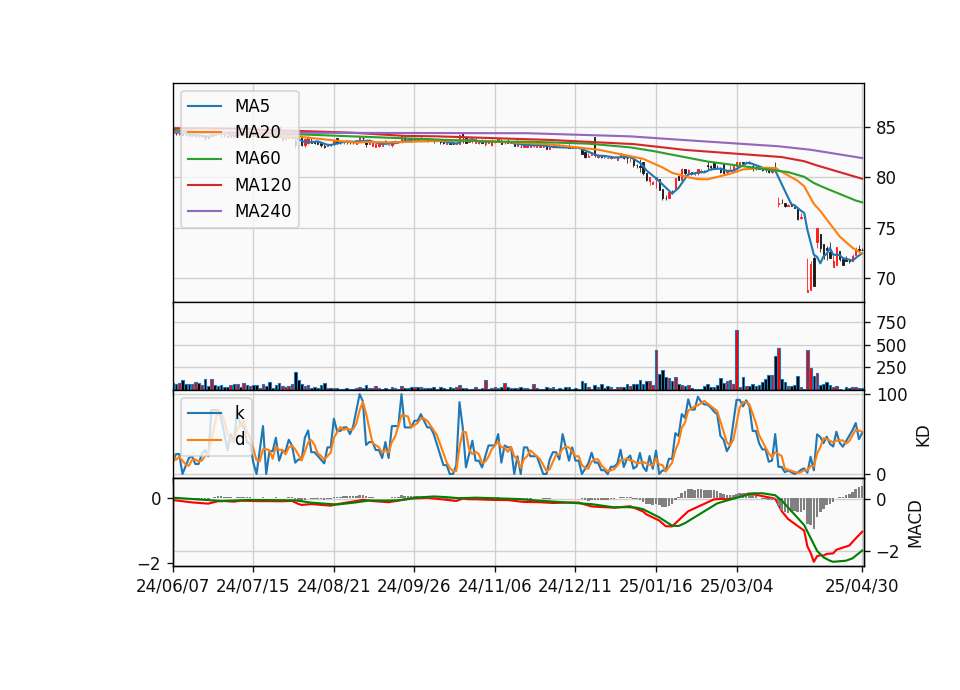Click the KD axis title
The width and height of the screenshot is (960, 690).
923,436
